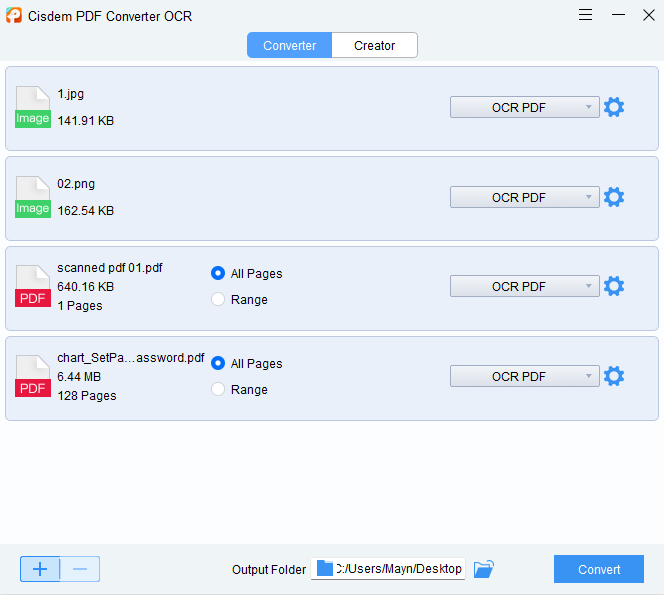Click the Output Folder label
Viewport: 664px width, 595px height.
click(x=269, y=570)
